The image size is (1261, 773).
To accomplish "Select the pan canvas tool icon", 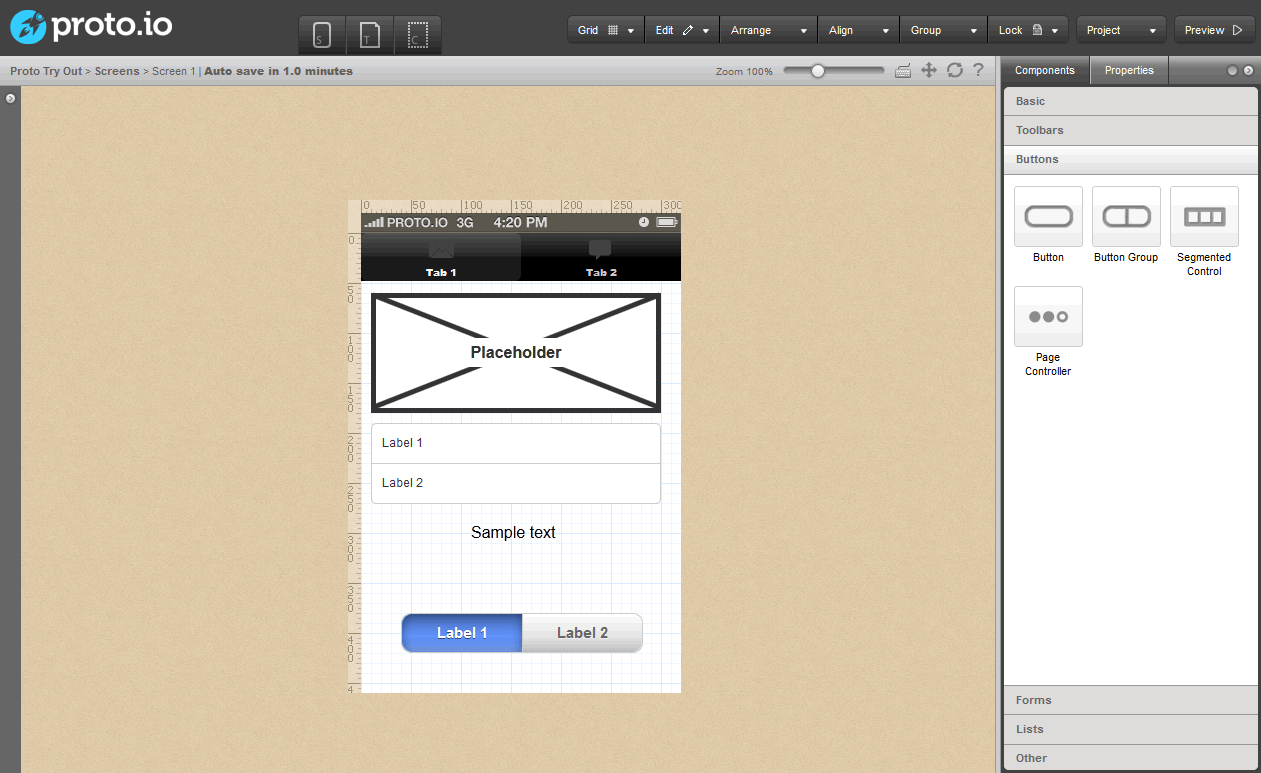I will click(928, 70).
